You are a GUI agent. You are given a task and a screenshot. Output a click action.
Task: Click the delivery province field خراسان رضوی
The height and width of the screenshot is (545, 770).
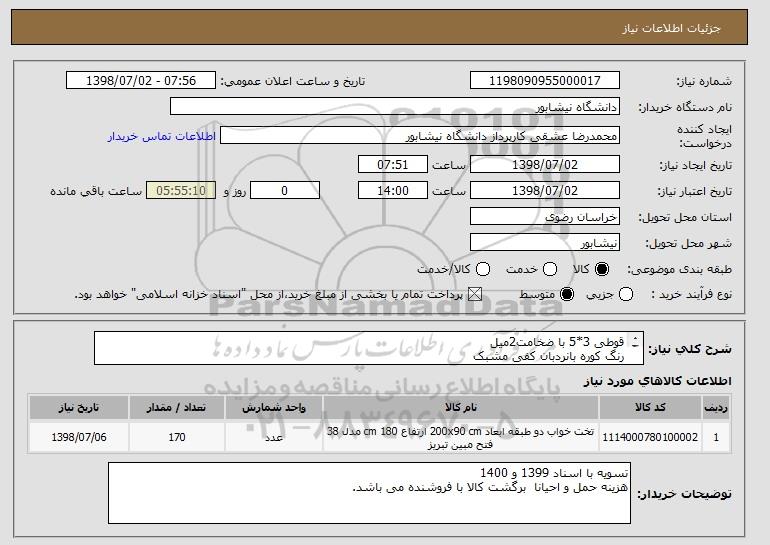(x=545, y=217)
